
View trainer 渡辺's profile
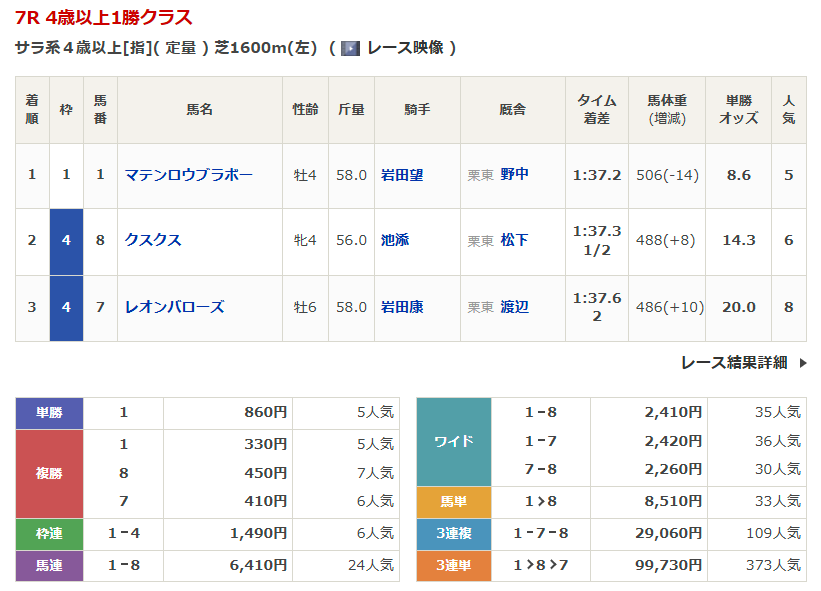point(515,307)
